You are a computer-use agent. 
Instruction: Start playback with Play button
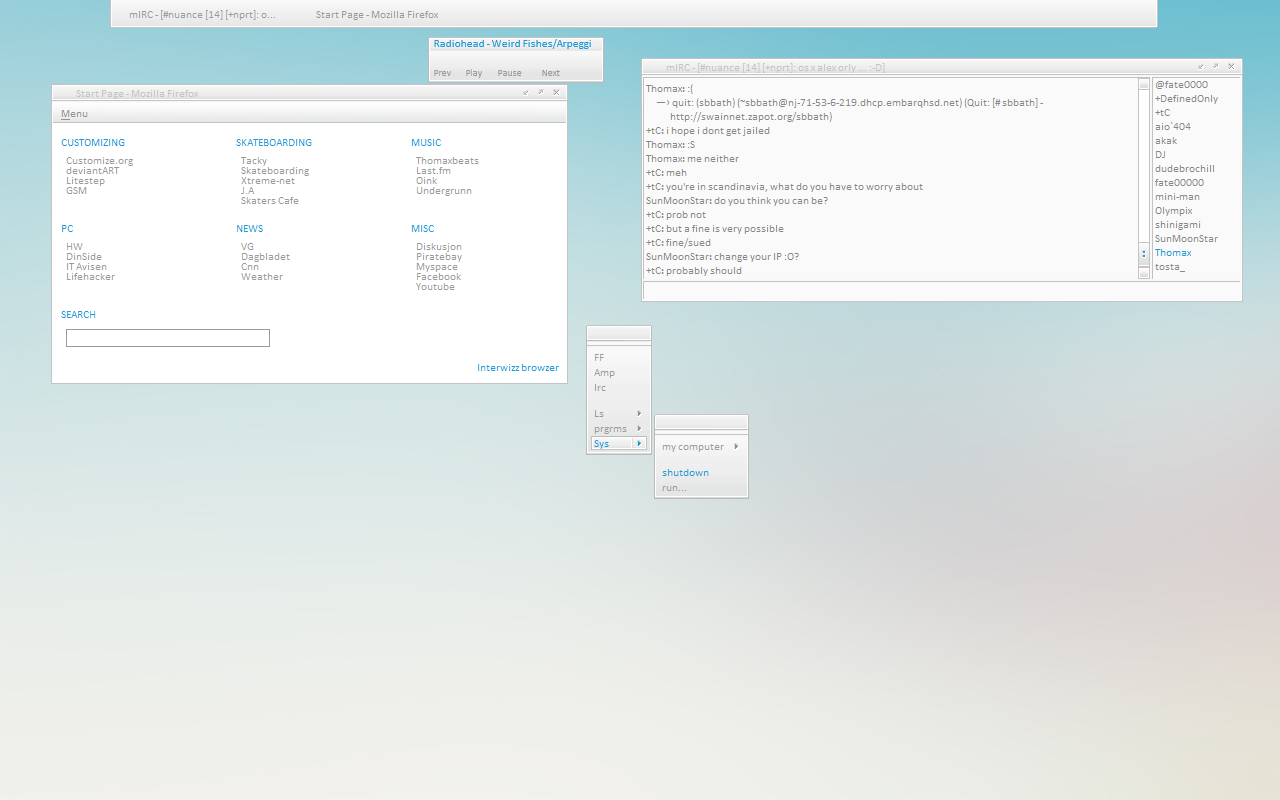(474, 73)
